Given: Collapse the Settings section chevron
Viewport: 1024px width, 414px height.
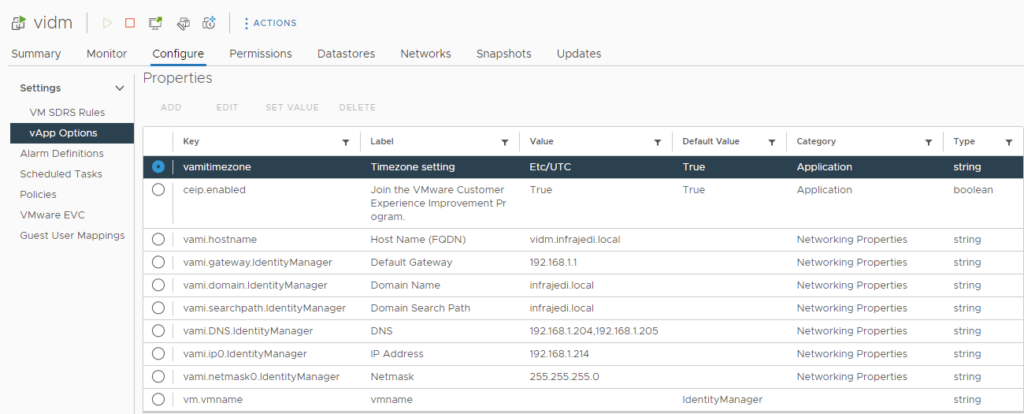Looking at the screenshot, I should 120,88.
